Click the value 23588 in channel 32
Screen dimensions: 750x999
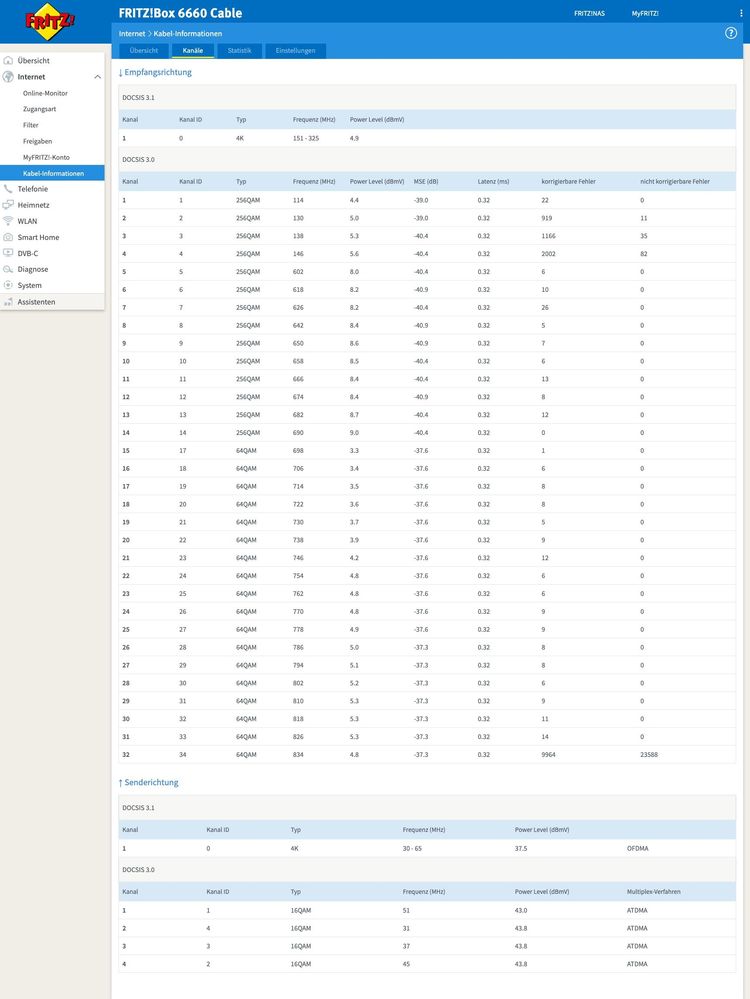649,754
